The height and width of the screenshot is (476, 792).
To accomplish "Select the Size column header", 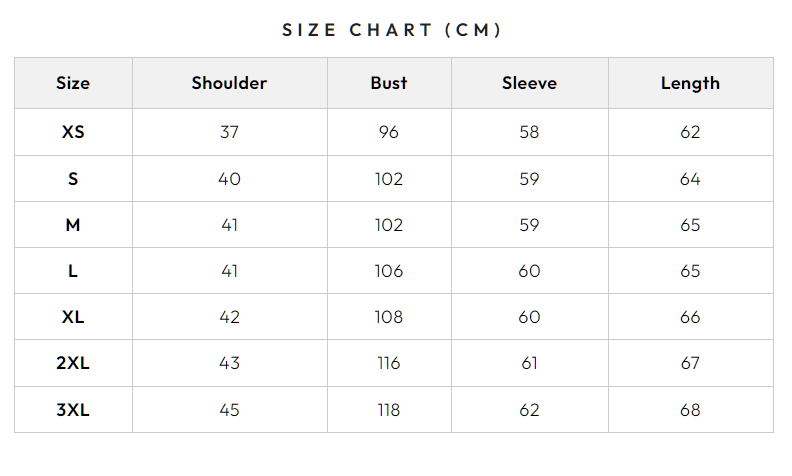I will coord(73,83).
